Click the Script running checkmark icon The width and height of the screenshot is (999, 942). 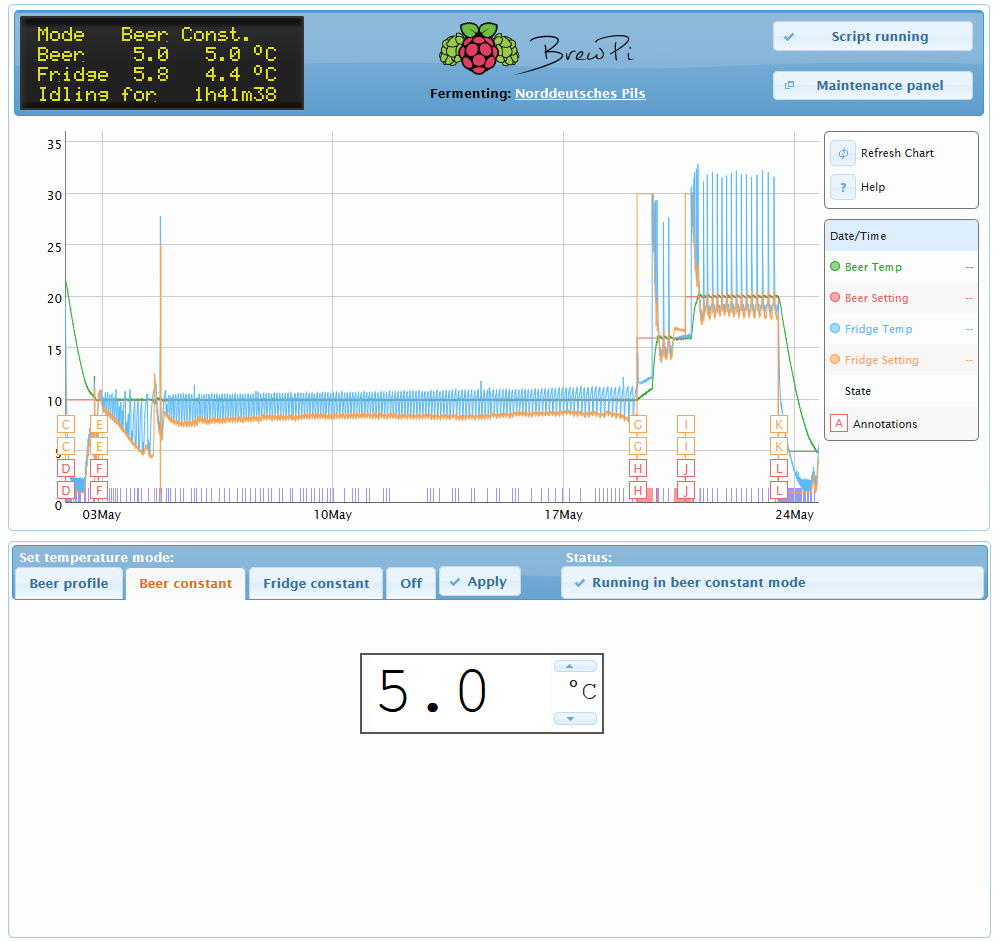789,37
